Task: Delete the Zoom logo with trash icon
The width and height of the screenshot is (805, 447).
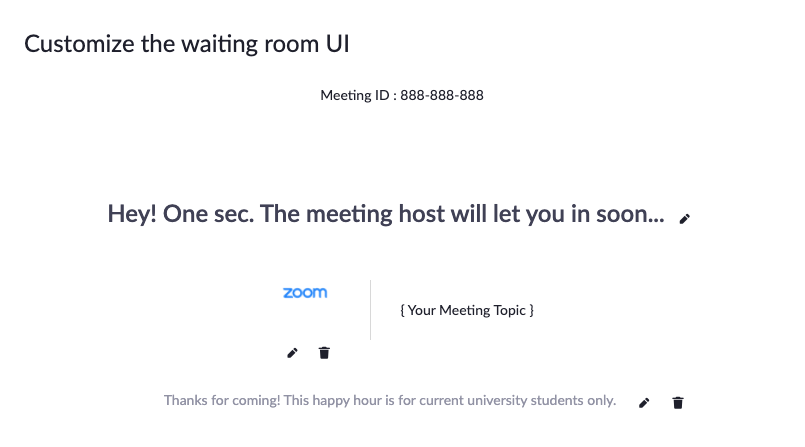Action: pyautogui.click(x=324, y=353)
